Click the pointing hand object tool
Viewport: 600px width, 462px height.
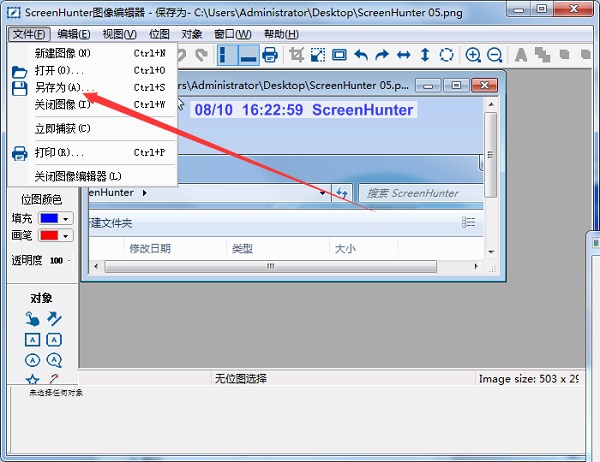coord(33,318)
